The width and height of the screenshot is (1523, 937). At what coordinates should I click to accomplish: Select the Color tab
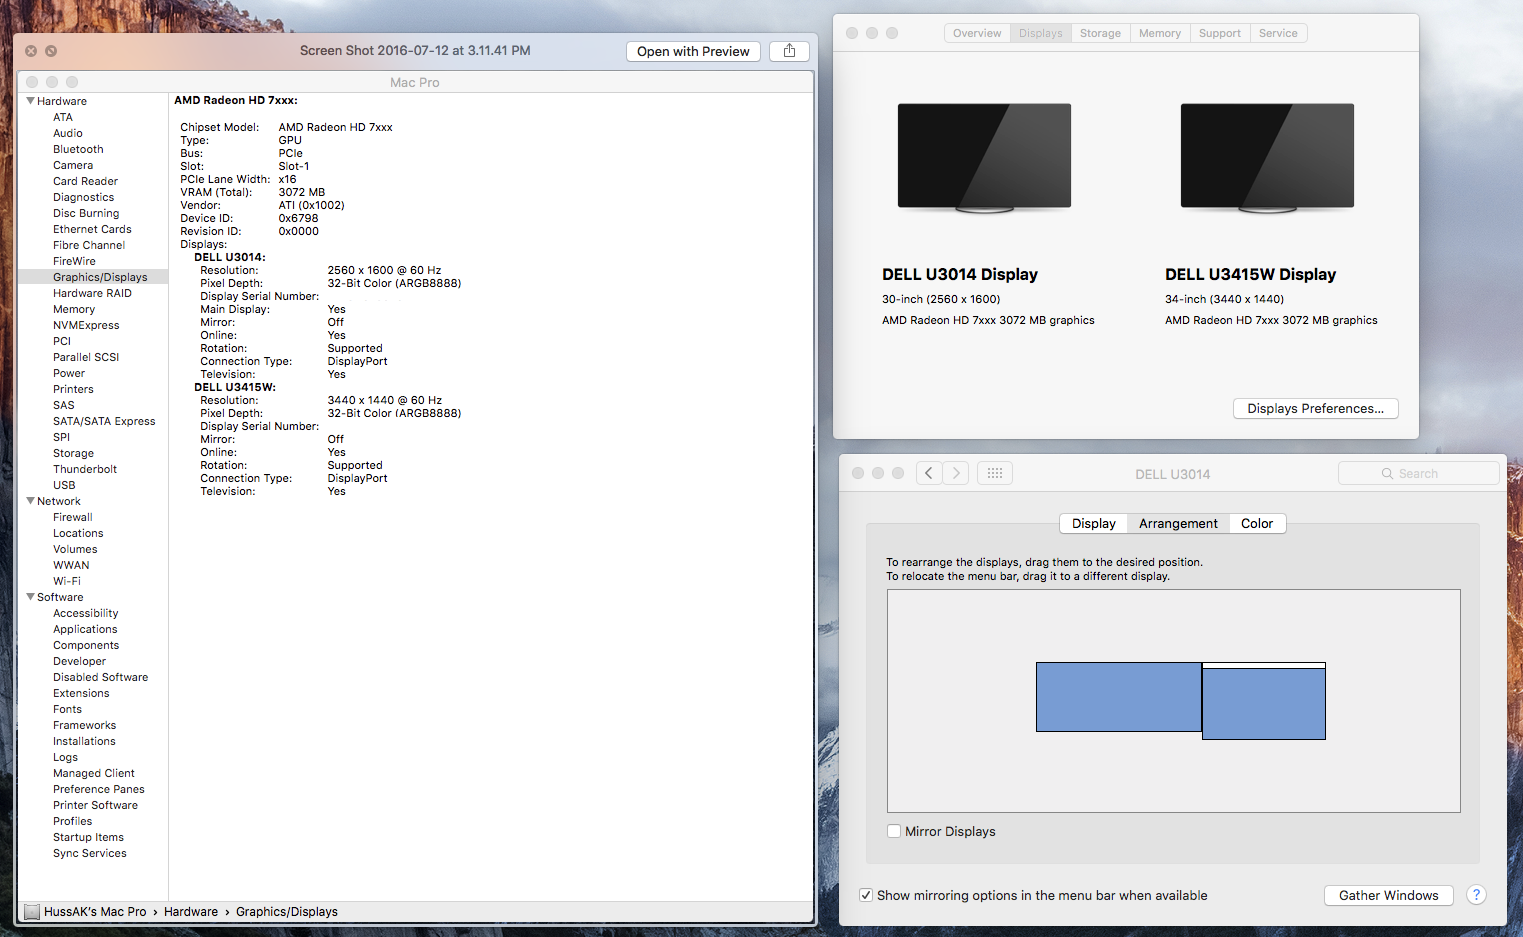(x=1257, y=523)
